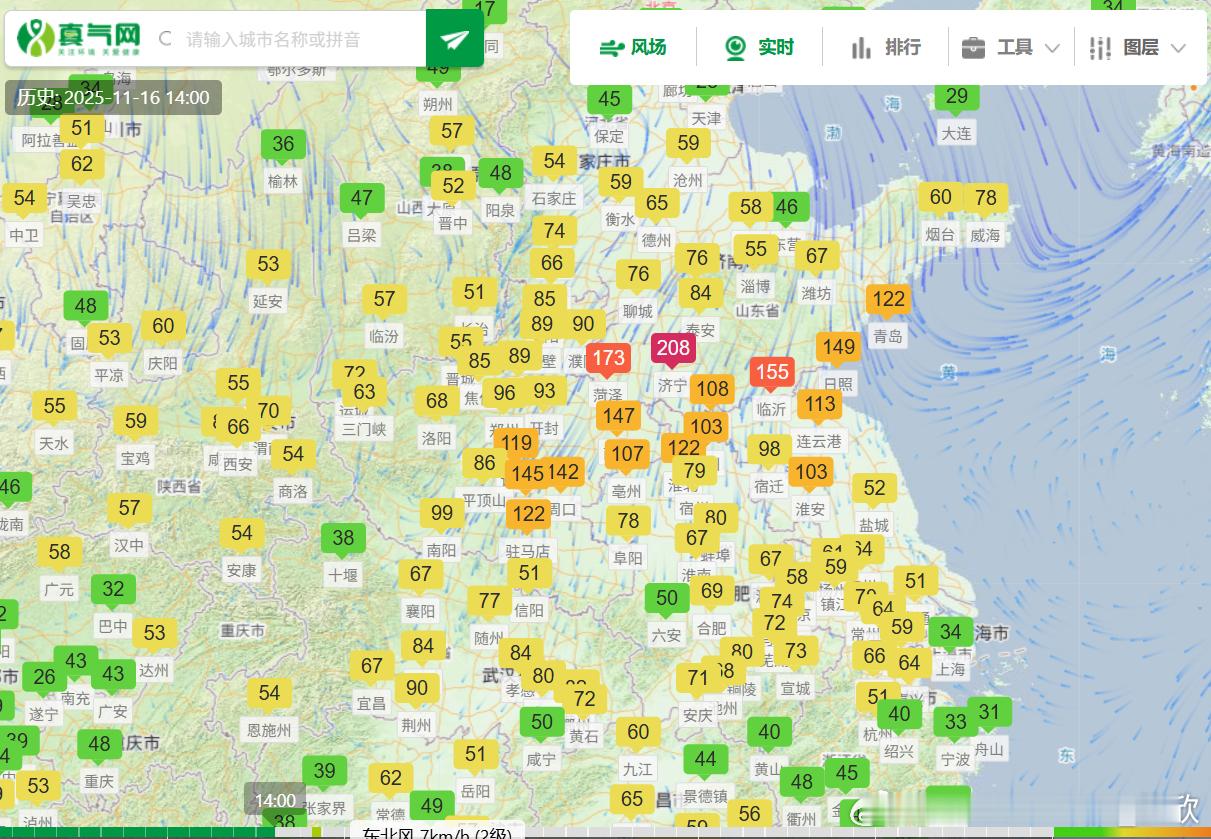
Task: Select the 延安 AQI 53 marker
Action: [x=268, y=266]
